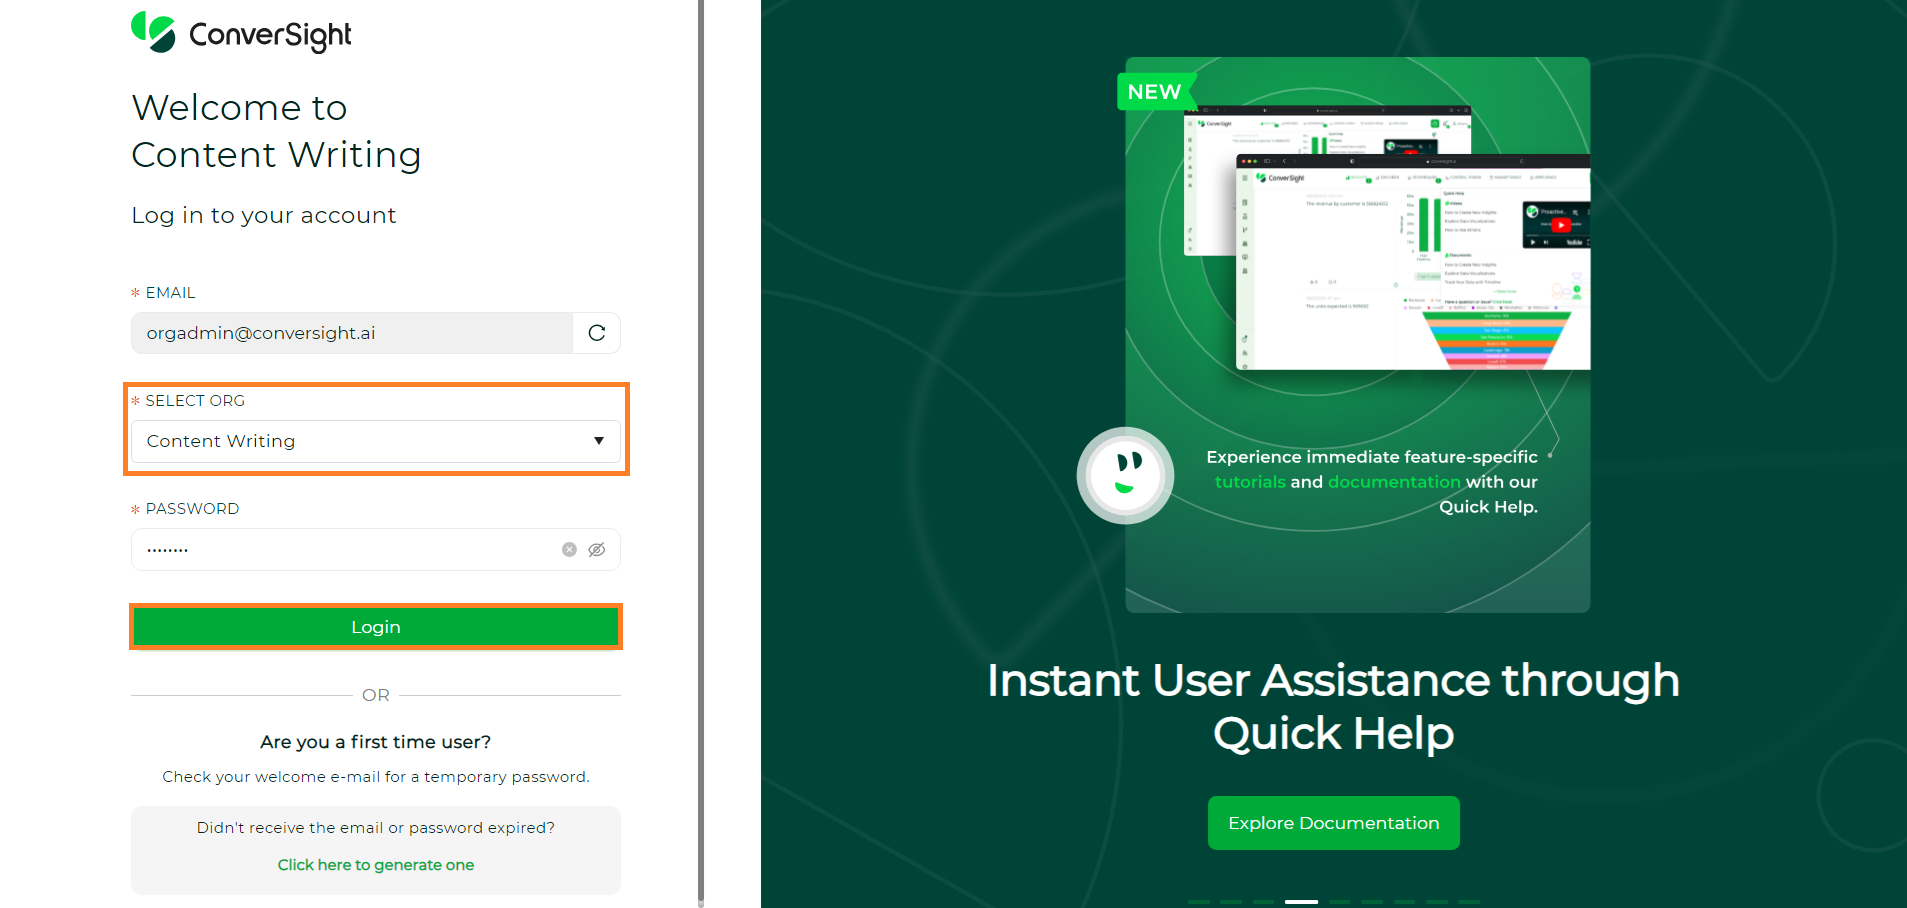Click the ConverSight logo
This screenshot has height=908, width=1907.
tap(241, 32)
